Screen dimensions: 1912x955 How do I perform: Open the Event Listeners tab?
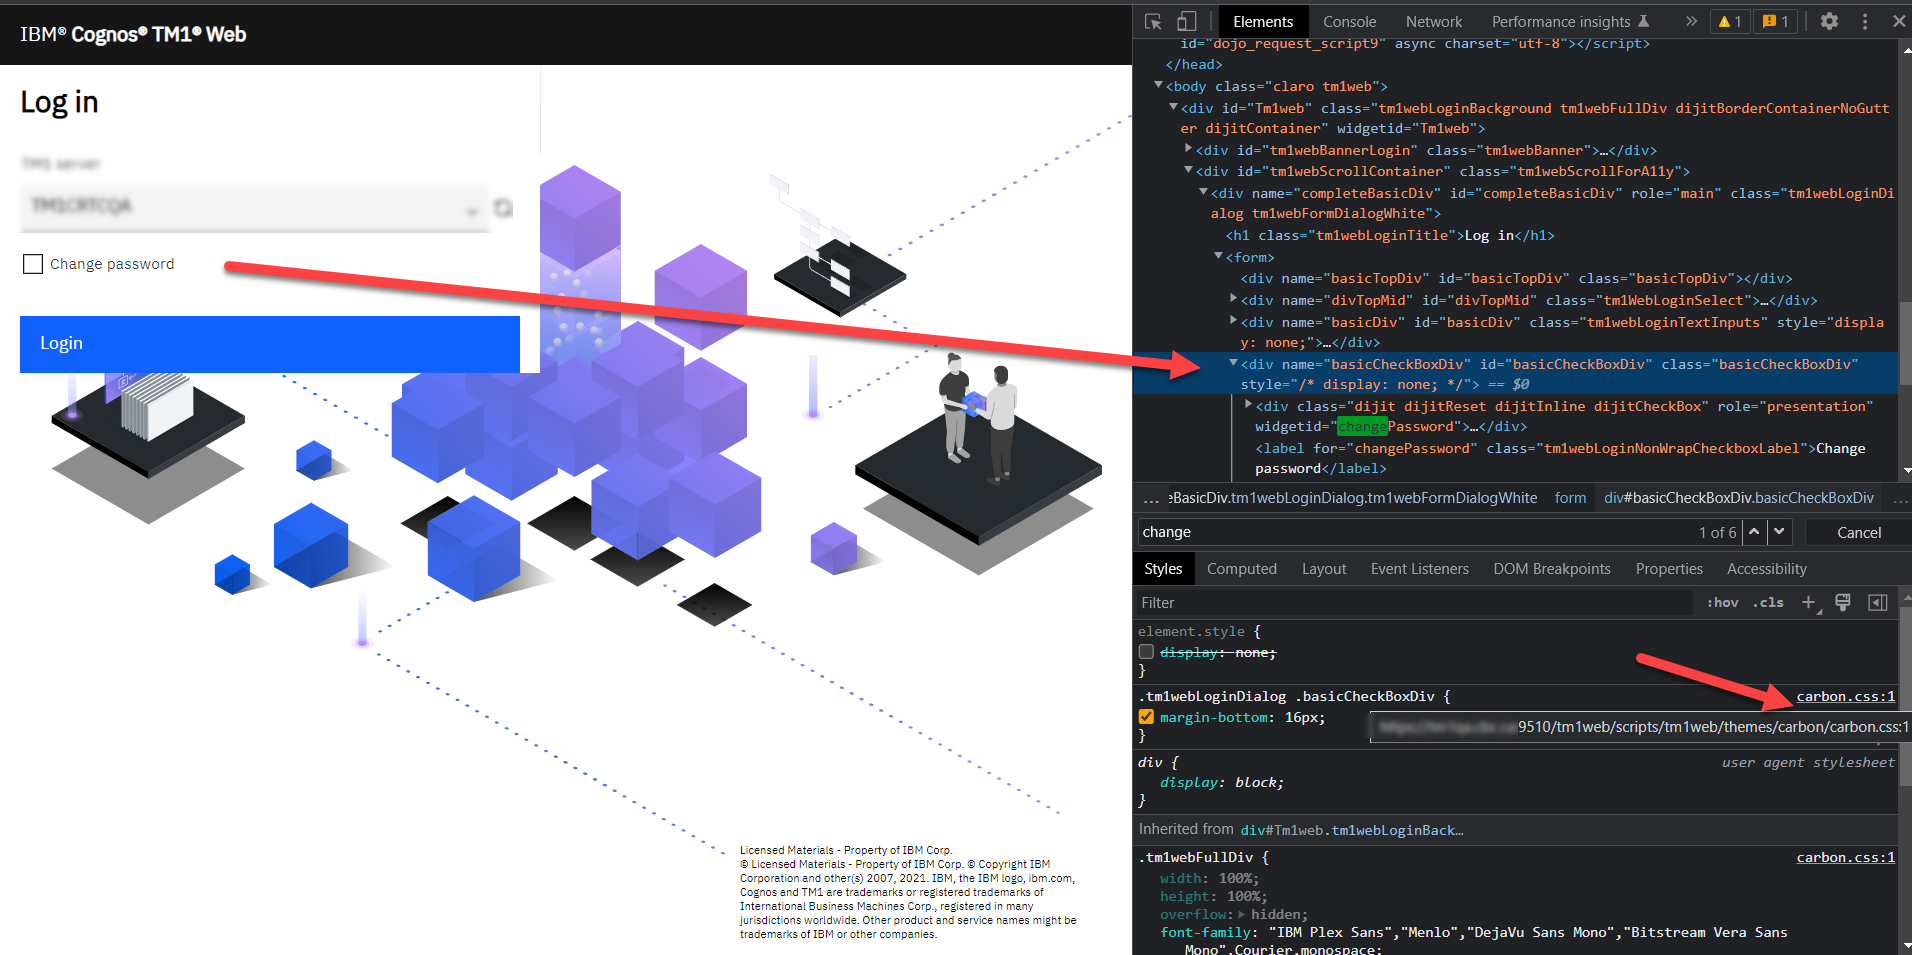[1419, 568]
